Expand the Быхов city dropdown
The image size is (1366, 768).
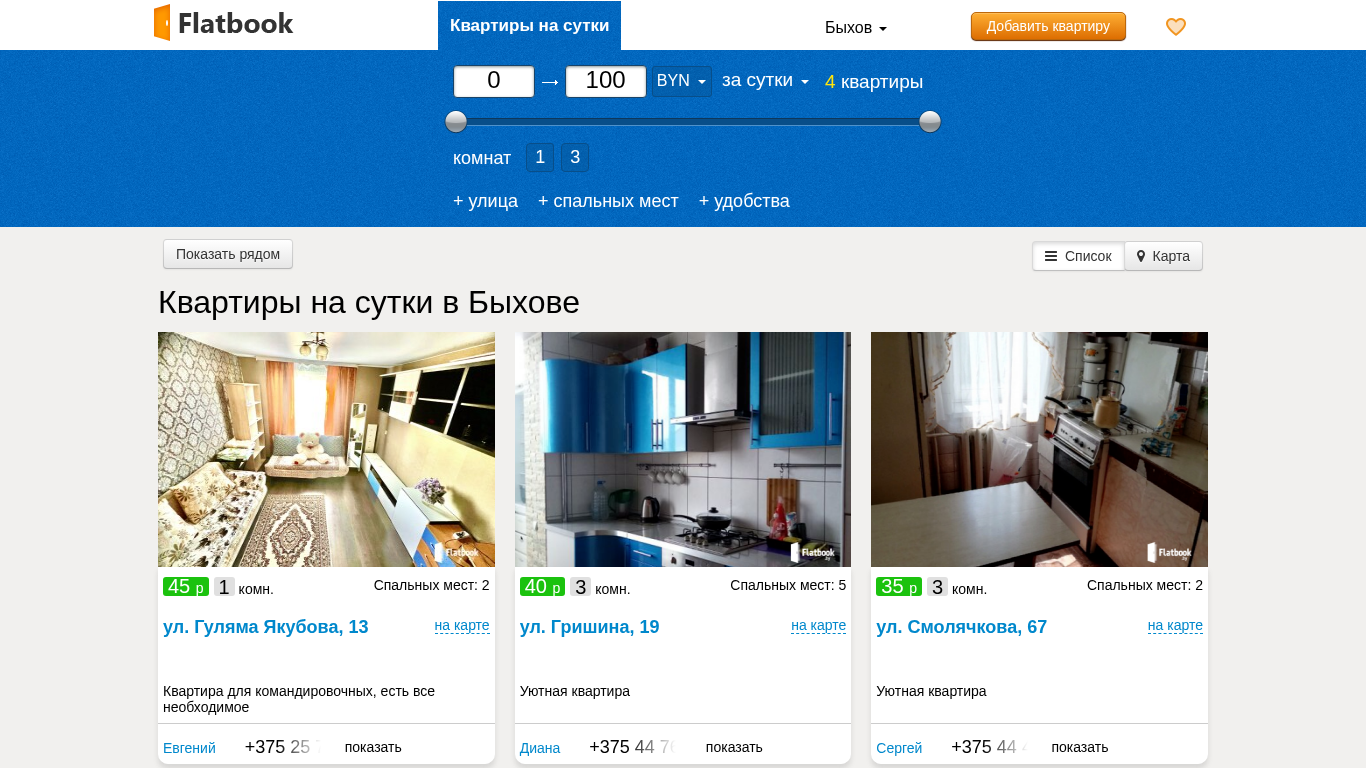(x=856, y=27)
